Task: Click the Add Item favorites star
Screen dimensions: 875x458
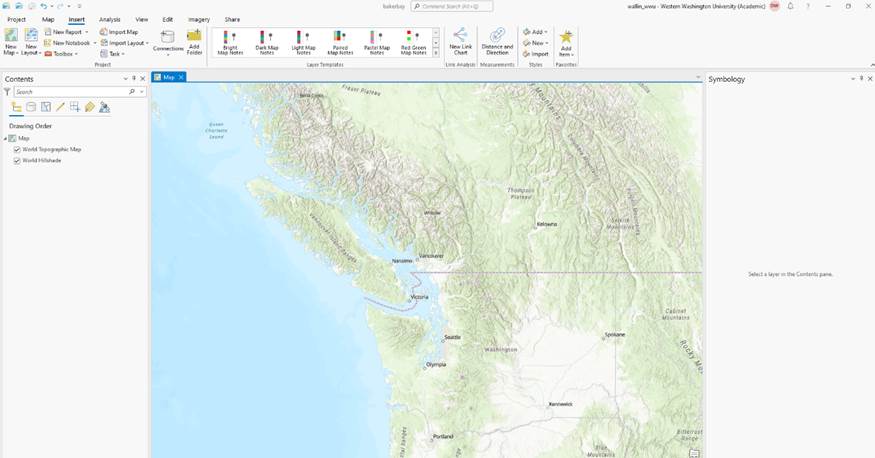Action: (566, 37)
